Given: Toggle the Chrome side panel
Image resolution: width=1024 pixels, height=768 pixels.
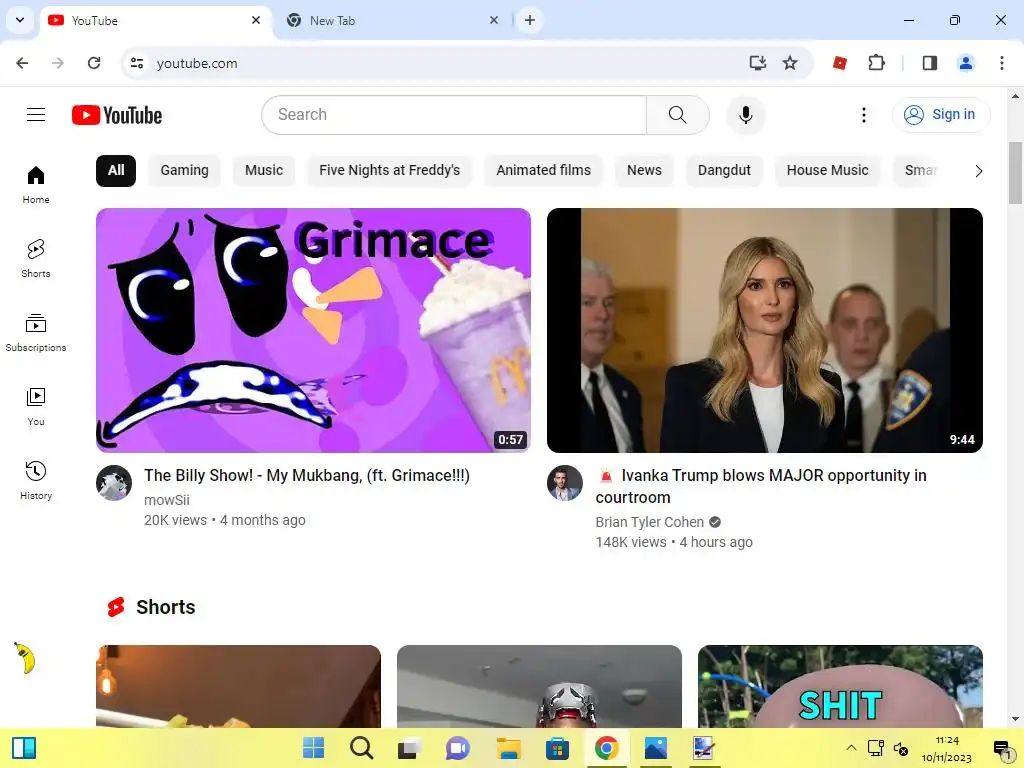Looking at the screenshot, I should 930,63.
